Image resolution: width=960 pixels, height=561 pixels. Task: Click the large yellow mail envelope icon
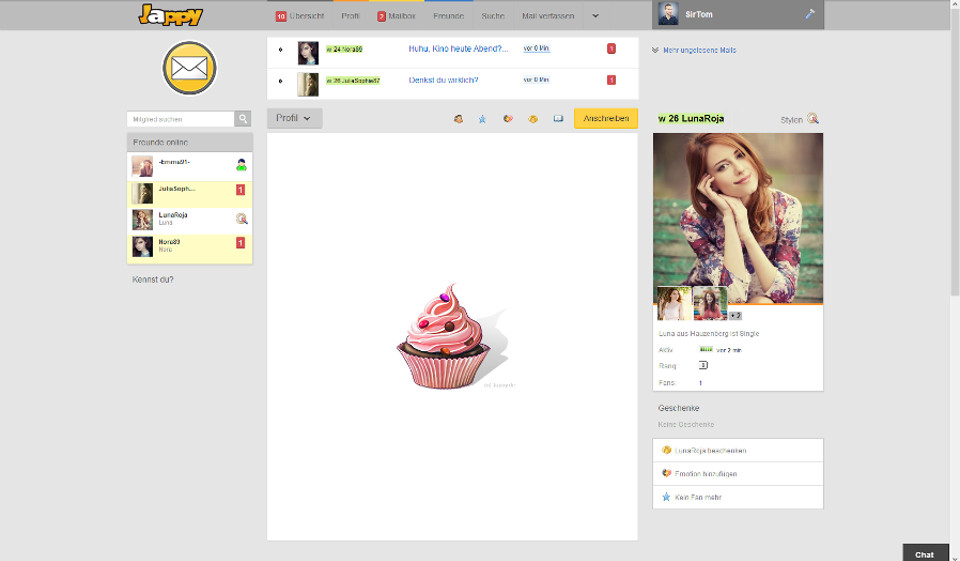pos(189,68)
